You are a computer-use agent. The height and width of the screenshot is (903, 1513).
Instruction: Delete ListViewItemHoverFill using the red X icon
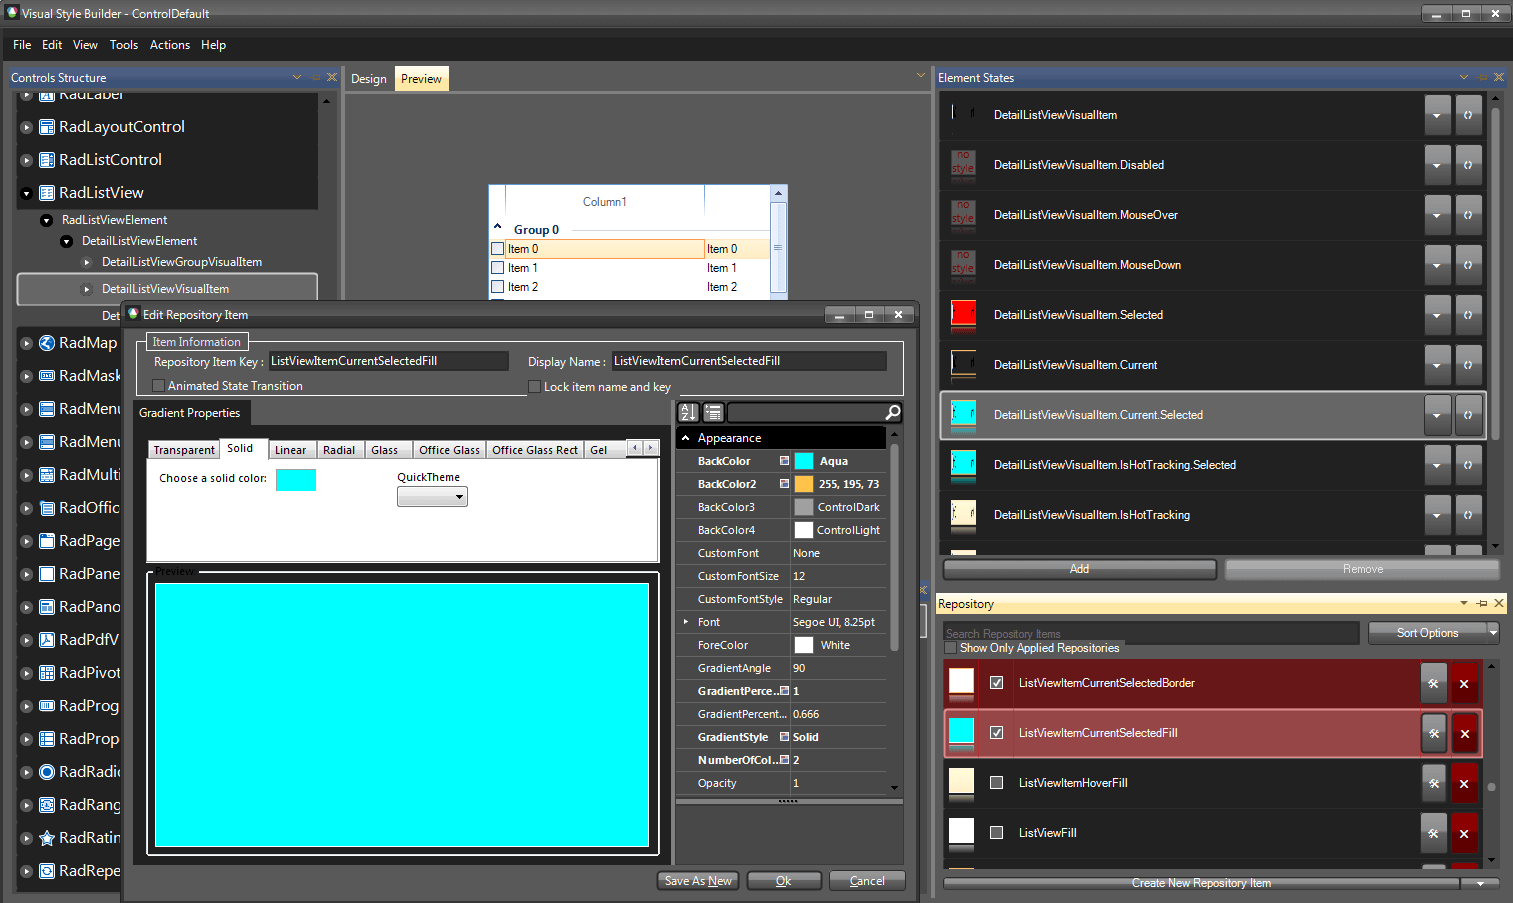coord(1464,783)
